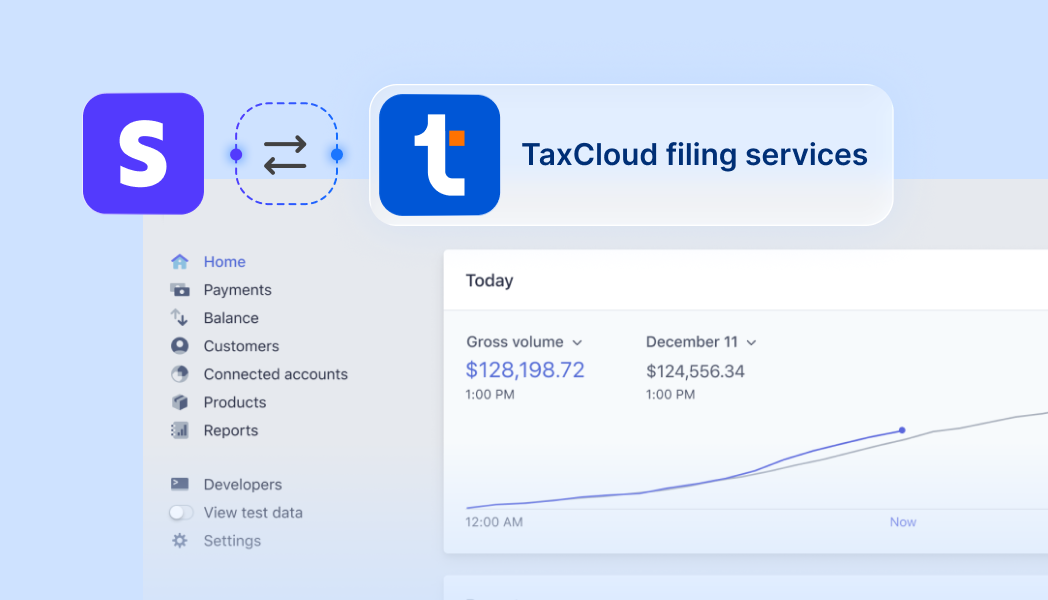Click the Today card heading
1048x600 pixels.
[489, 281]
